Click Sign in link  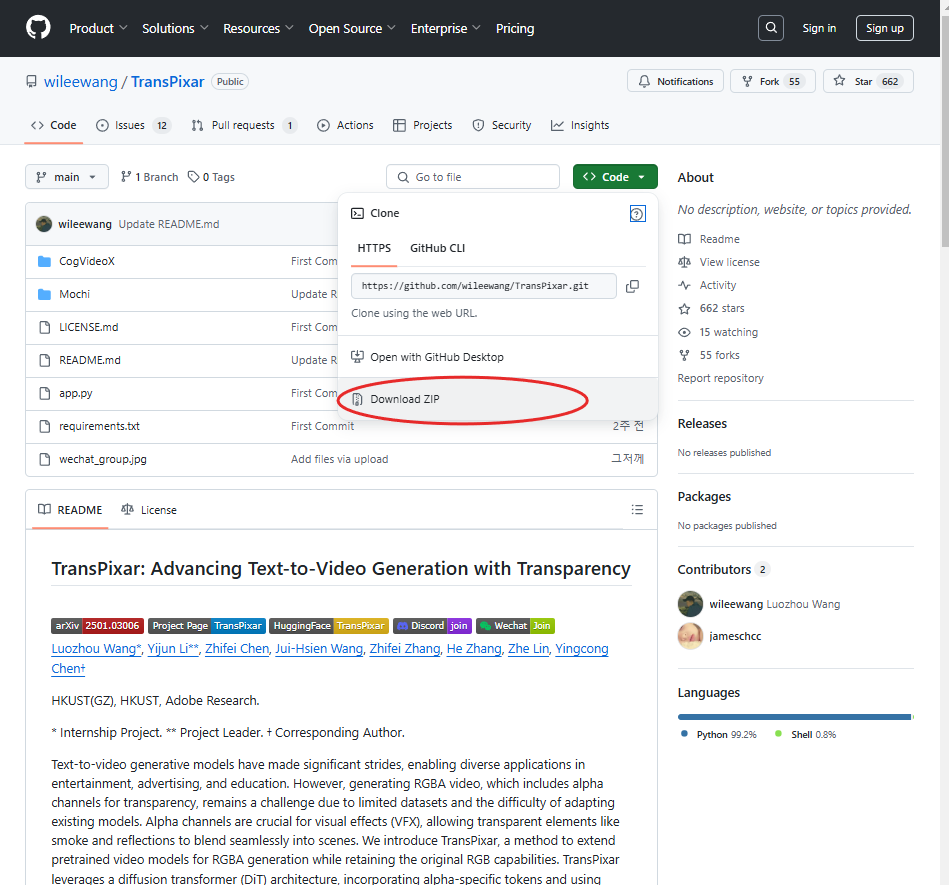(x=819, y=28)
